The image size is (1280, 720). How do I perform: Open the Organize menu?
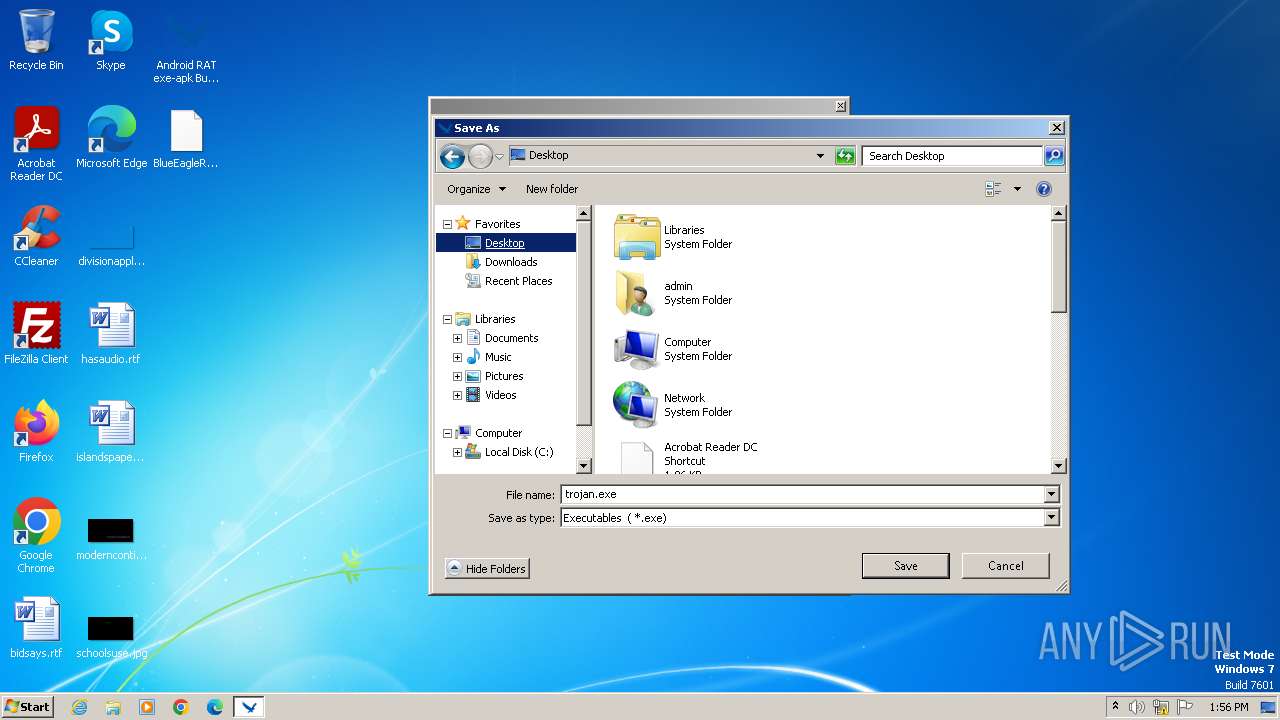coord(476,189)
